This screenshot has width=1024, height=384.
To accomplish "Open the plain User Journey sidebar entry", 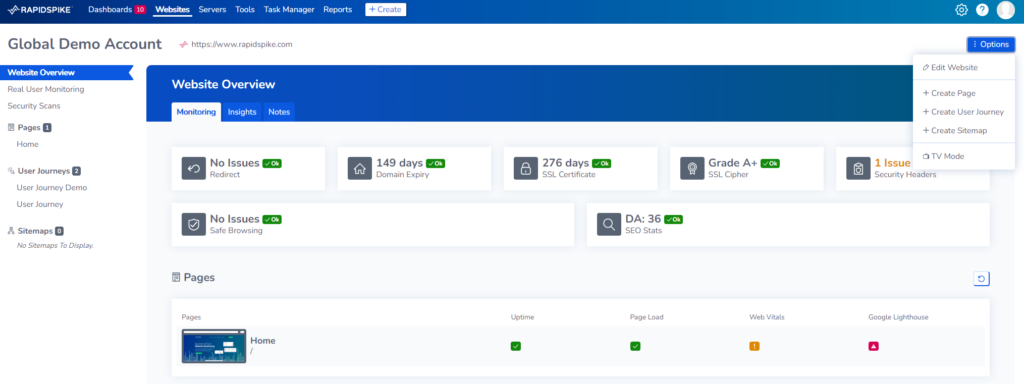I will coord(40,204).
